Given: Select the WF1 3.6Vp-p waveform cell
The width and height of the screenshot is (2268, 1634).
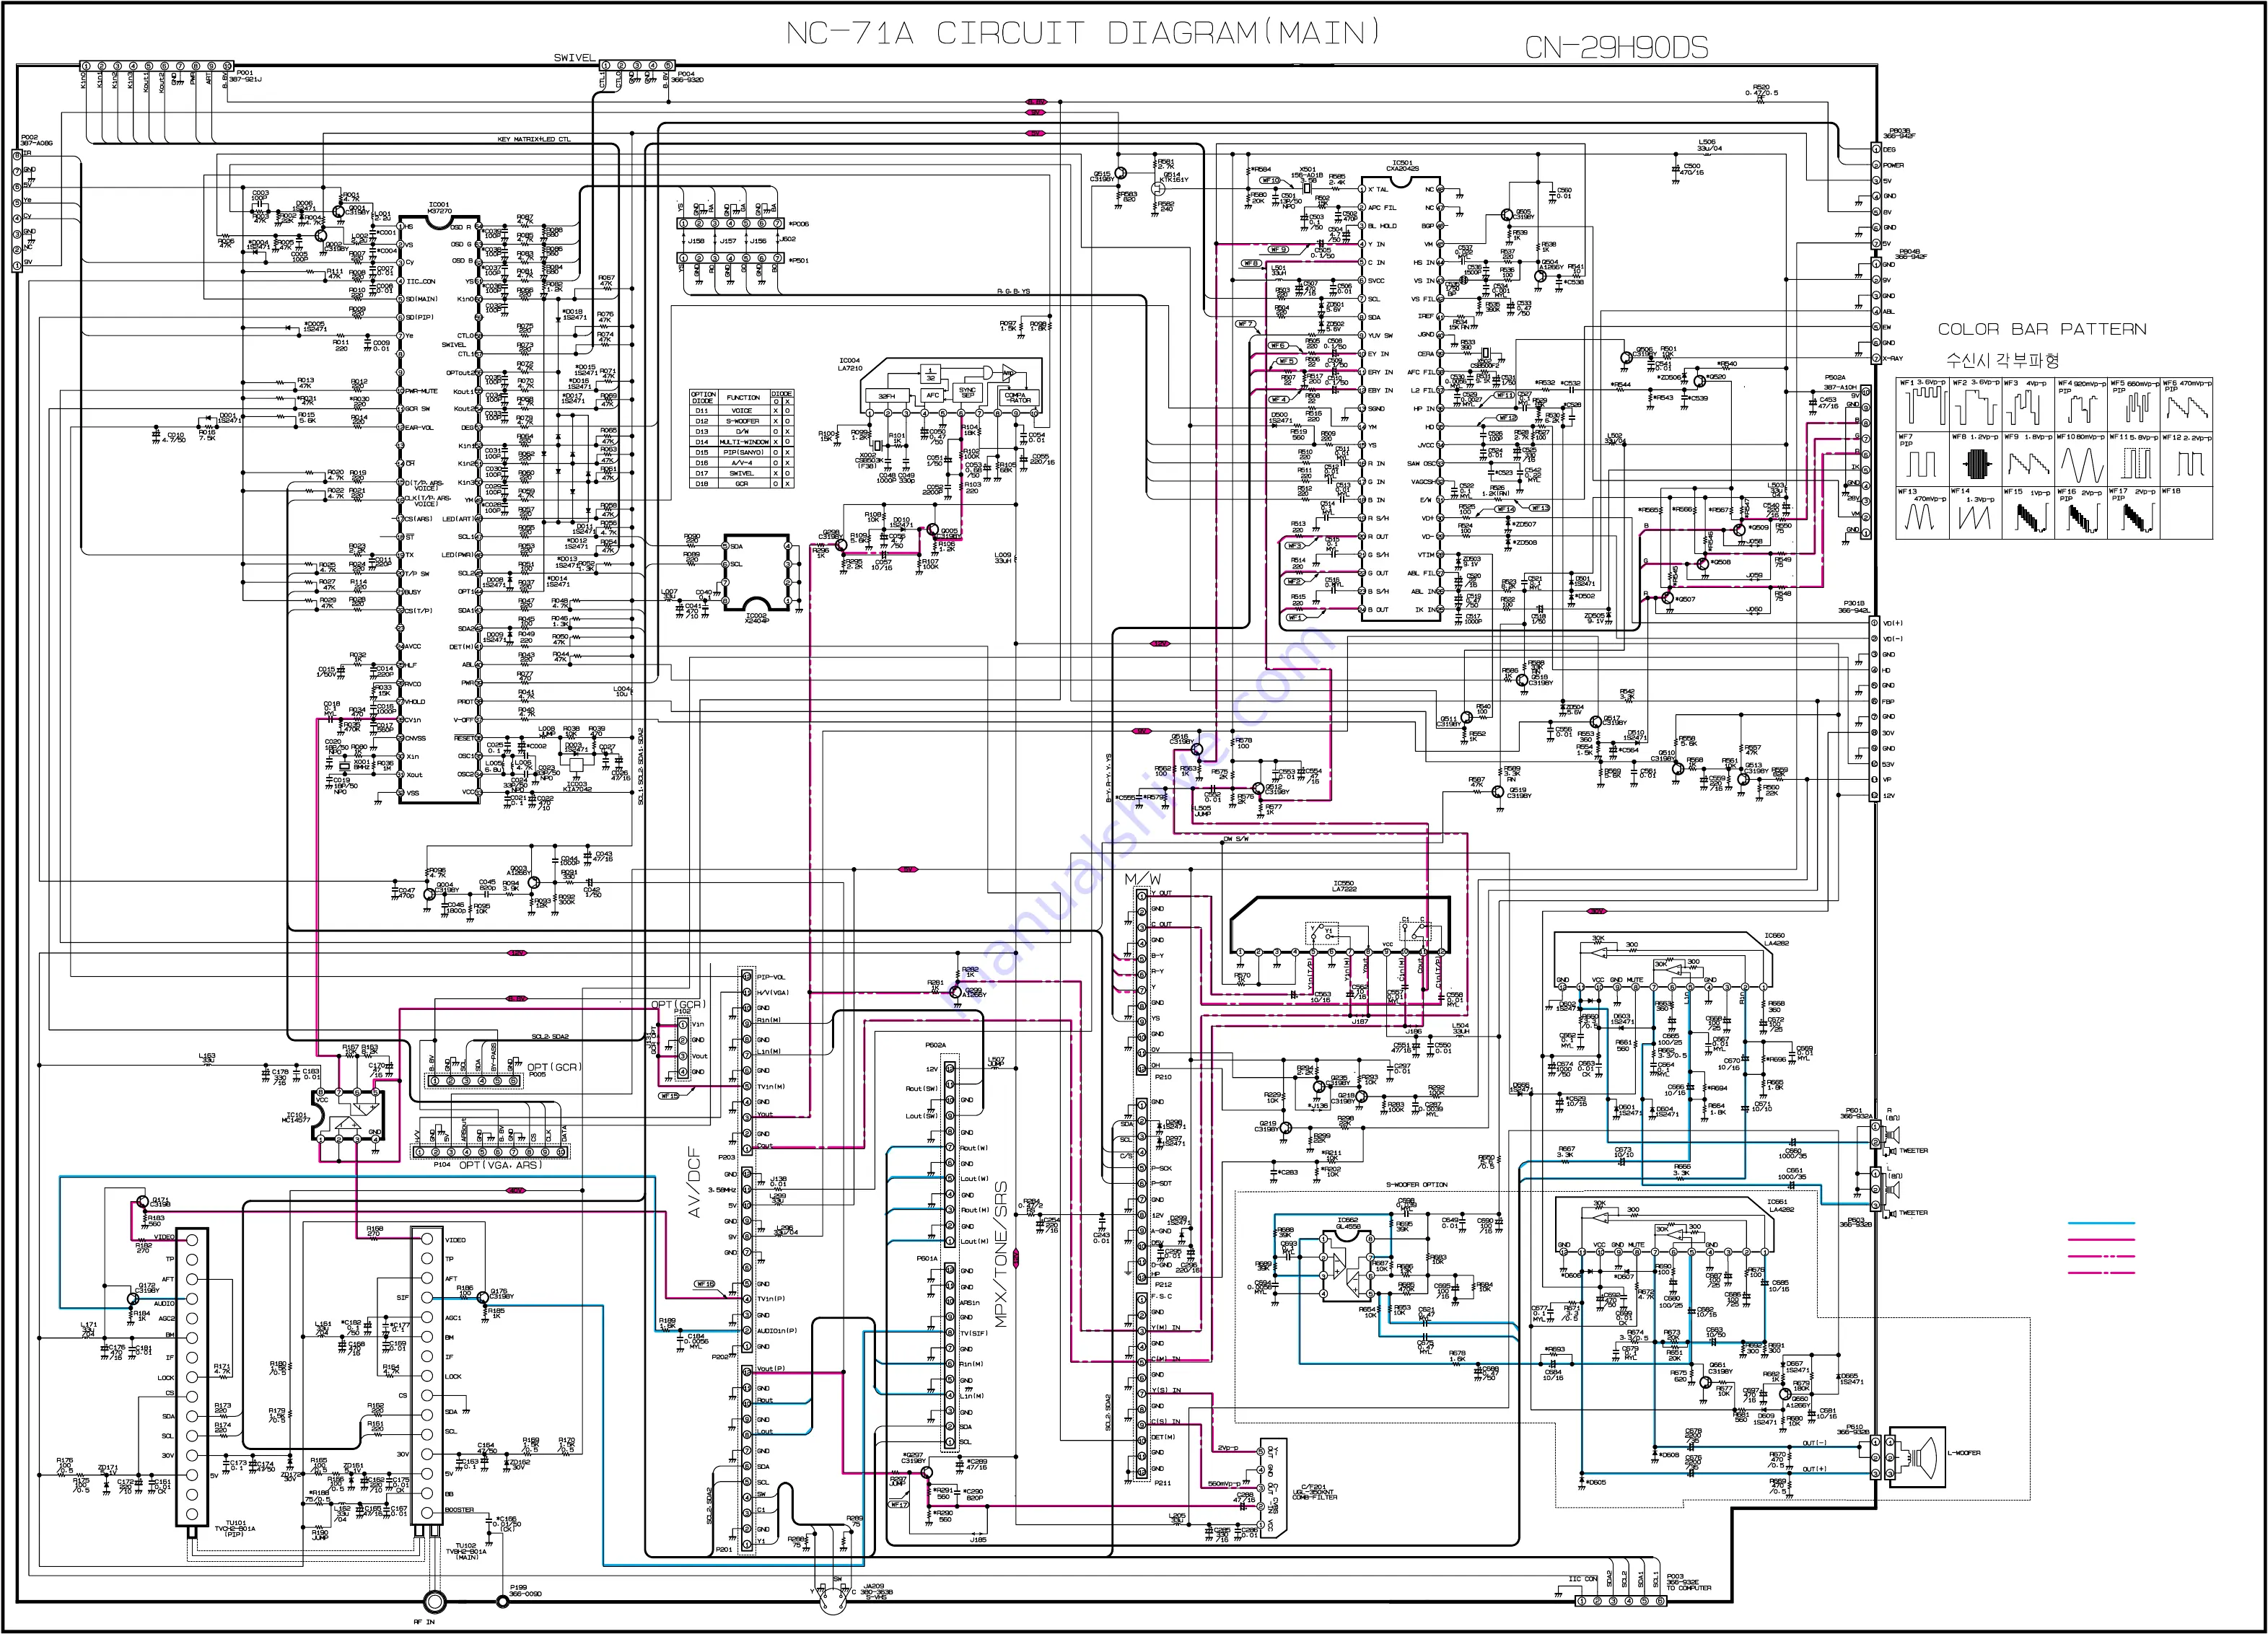Looking at the screenshot, I should click(1923, 405).
